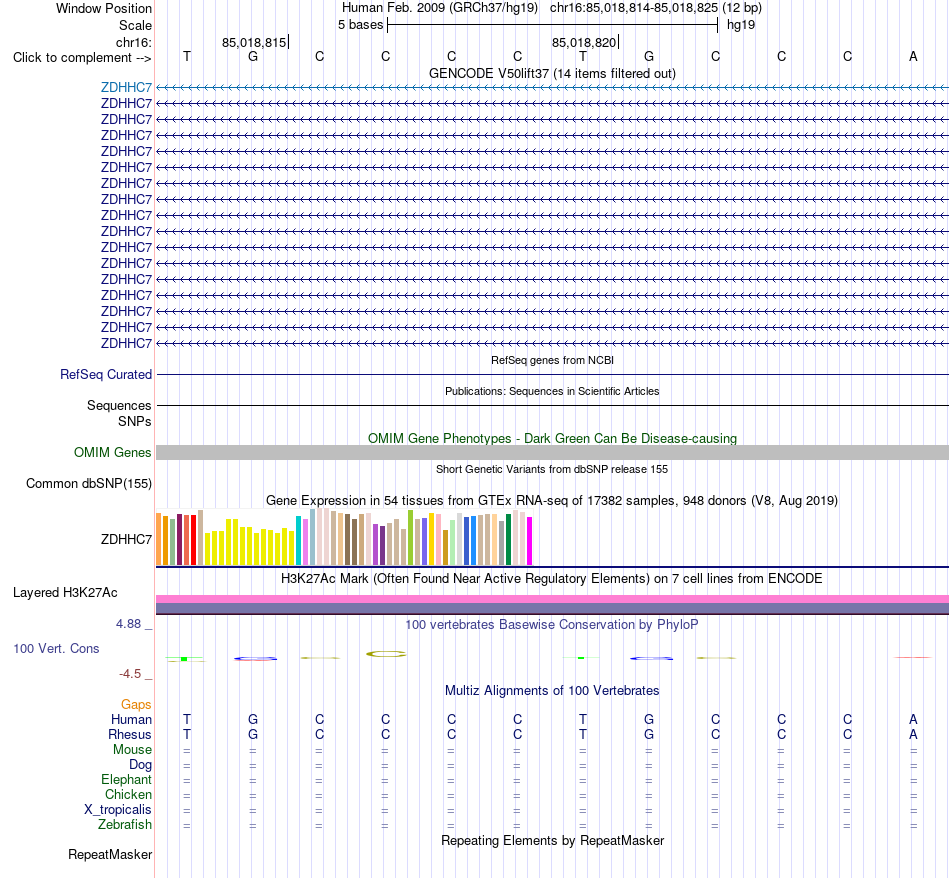Open the RefSeq Curated track label
Screen dimensions: 950x878
[x=105, y=374]
